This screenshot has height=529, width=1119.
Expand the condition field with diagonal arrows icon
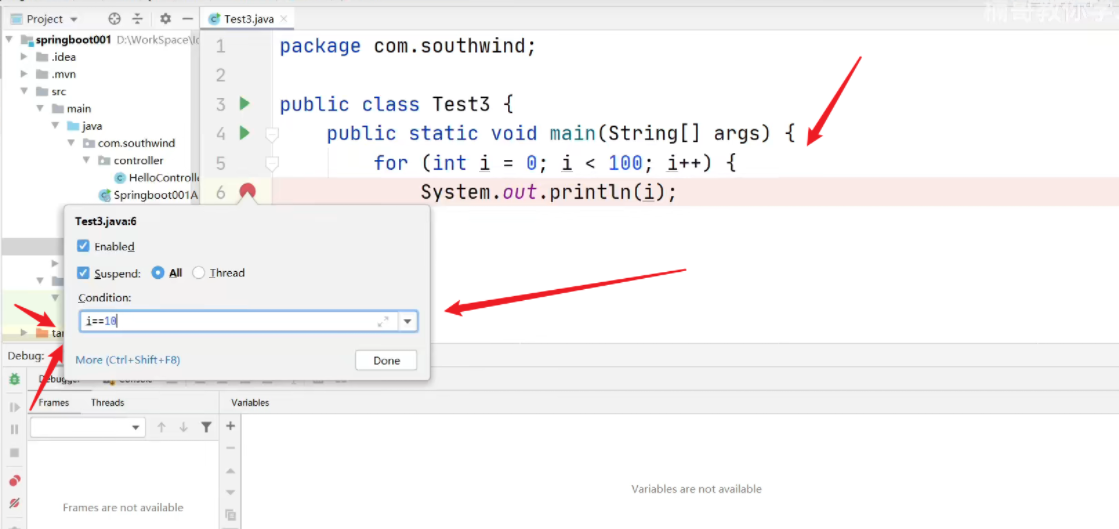[383, 322]
